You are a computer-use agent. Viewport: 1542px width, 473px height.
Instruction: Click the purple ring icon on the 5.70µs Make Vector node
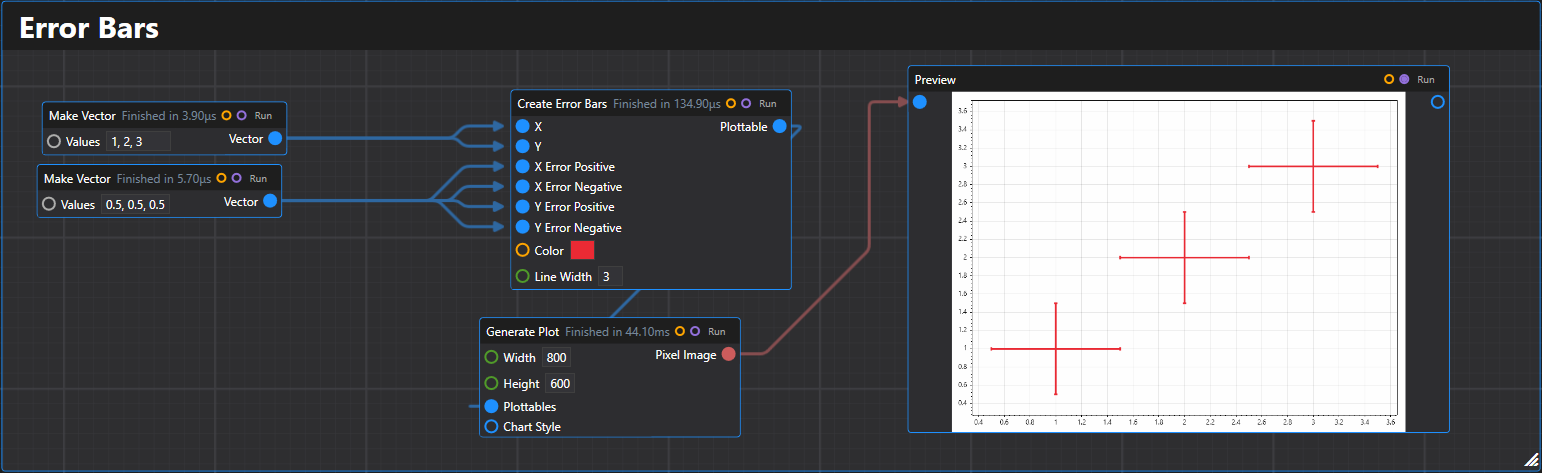pyautogui.click(x=236, y=179)
